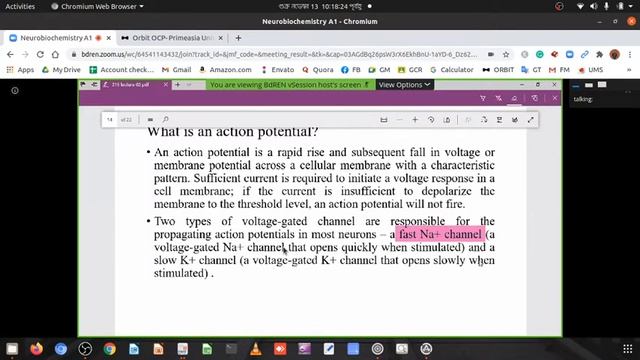Click the PDF fit-to-width icon
The image size is (640, 360).
click(x=384, y=120)
